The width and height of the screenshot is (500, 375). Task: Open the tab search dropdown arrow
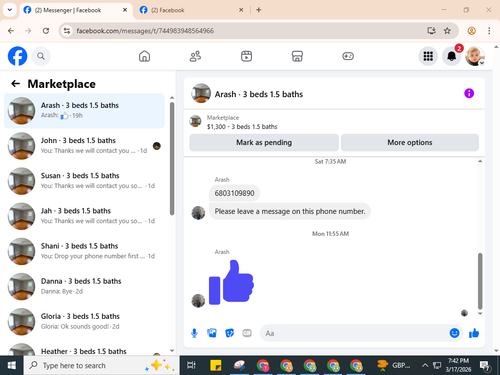[10, 10]
